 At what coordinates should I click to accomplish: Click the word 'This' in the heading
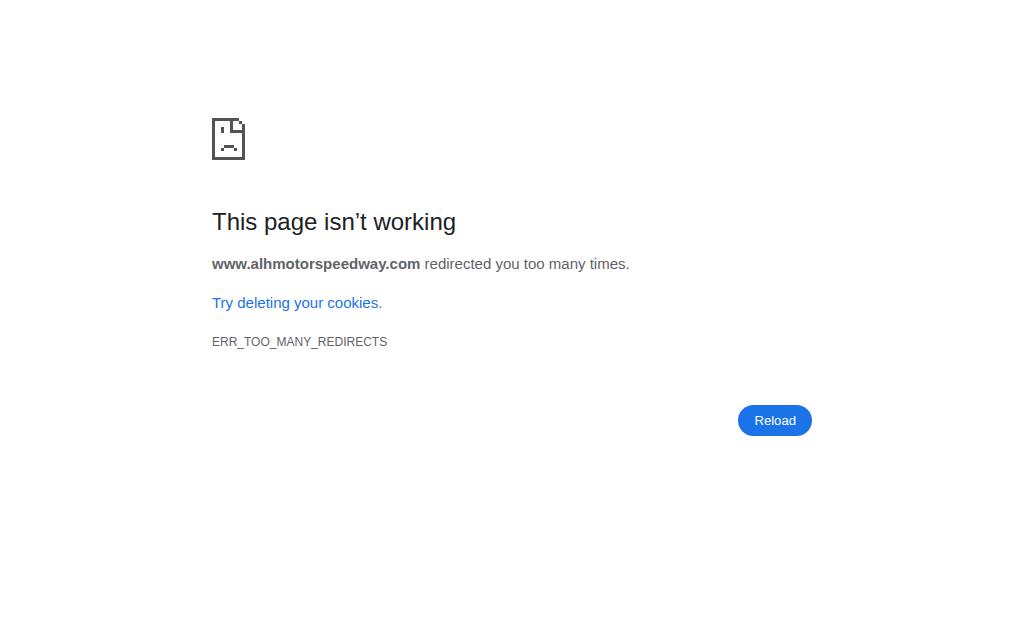[x=234, y=222]
